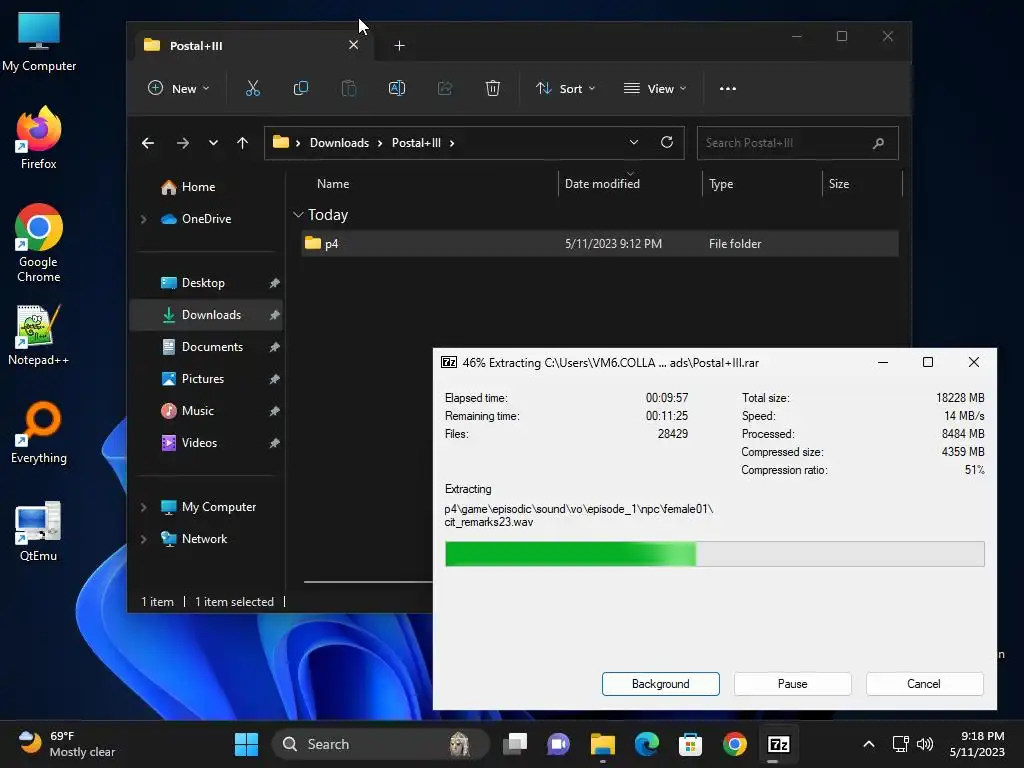
Task: Click Postal+III in the address breadcrumb
Action: [x=416, y=143]
